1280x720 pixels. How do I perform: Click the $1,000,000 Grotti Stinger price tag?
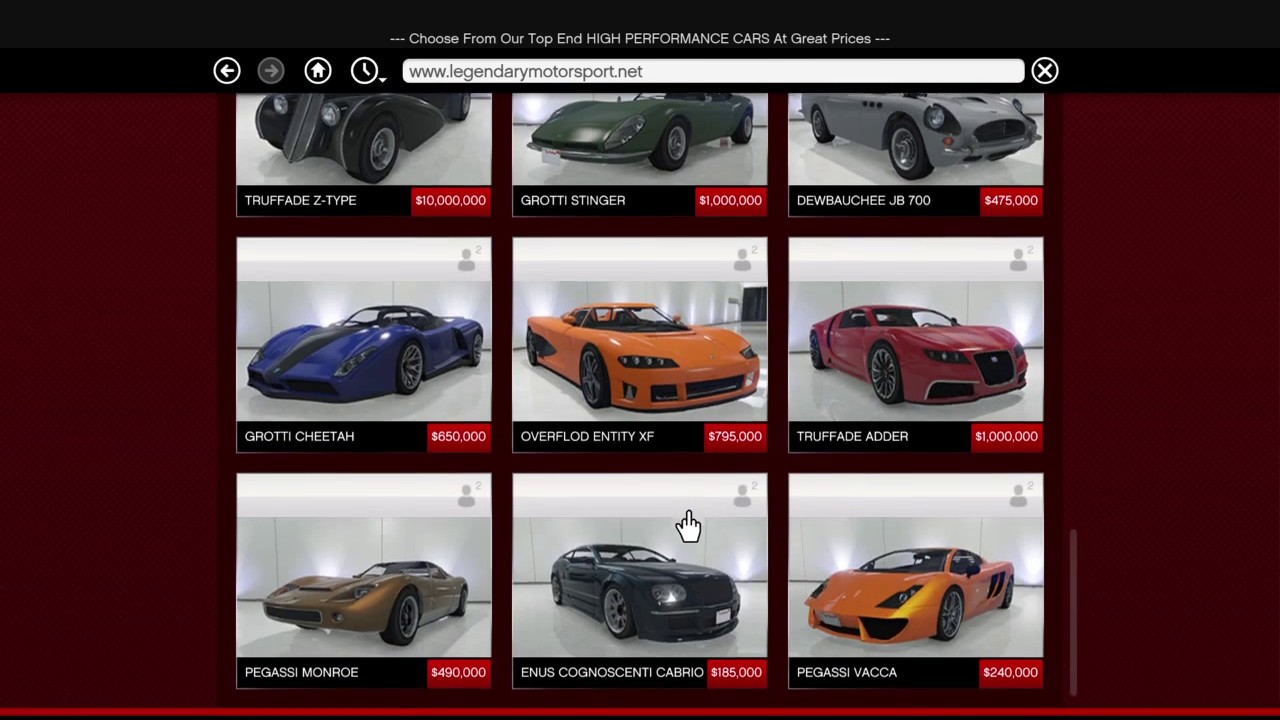tap(730, 200)
